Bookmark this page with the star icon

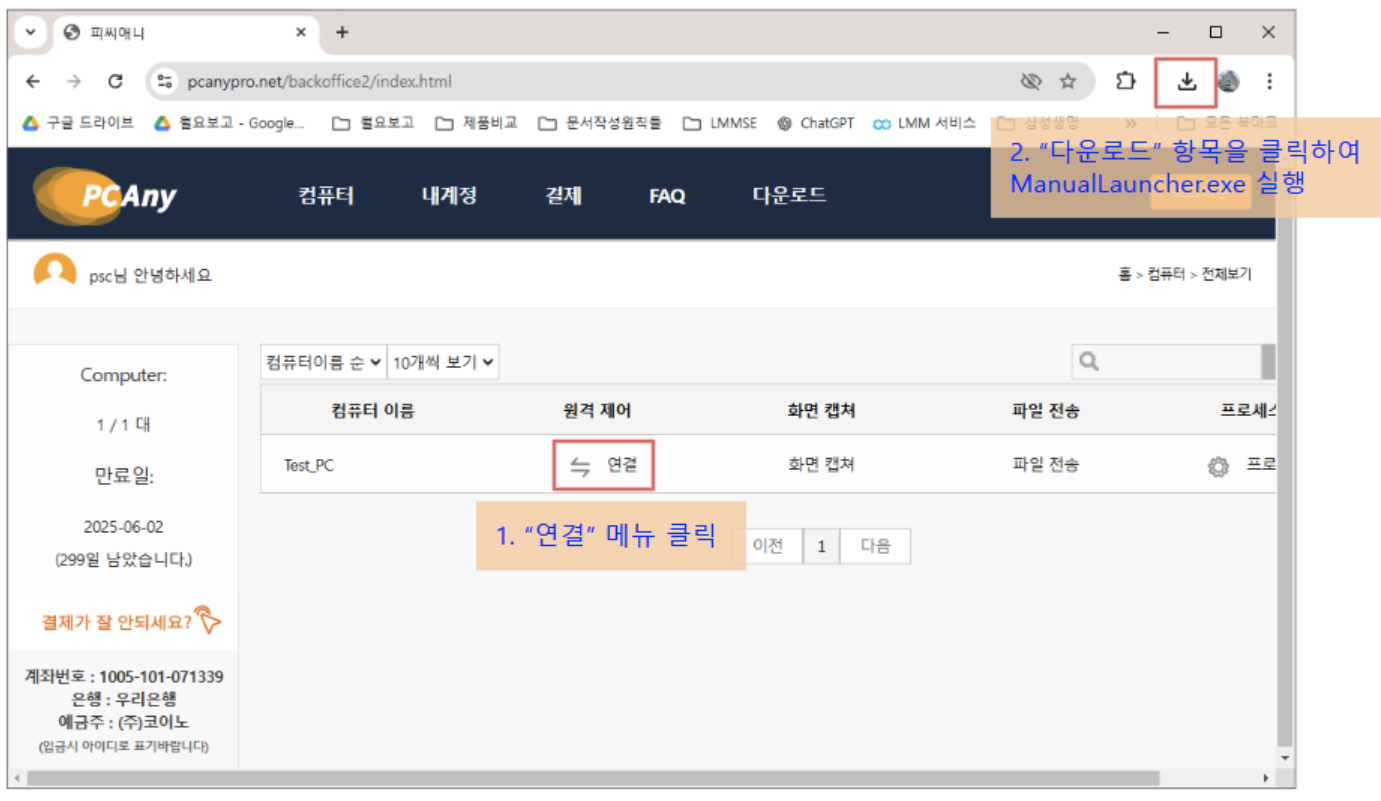[1068, 82]
